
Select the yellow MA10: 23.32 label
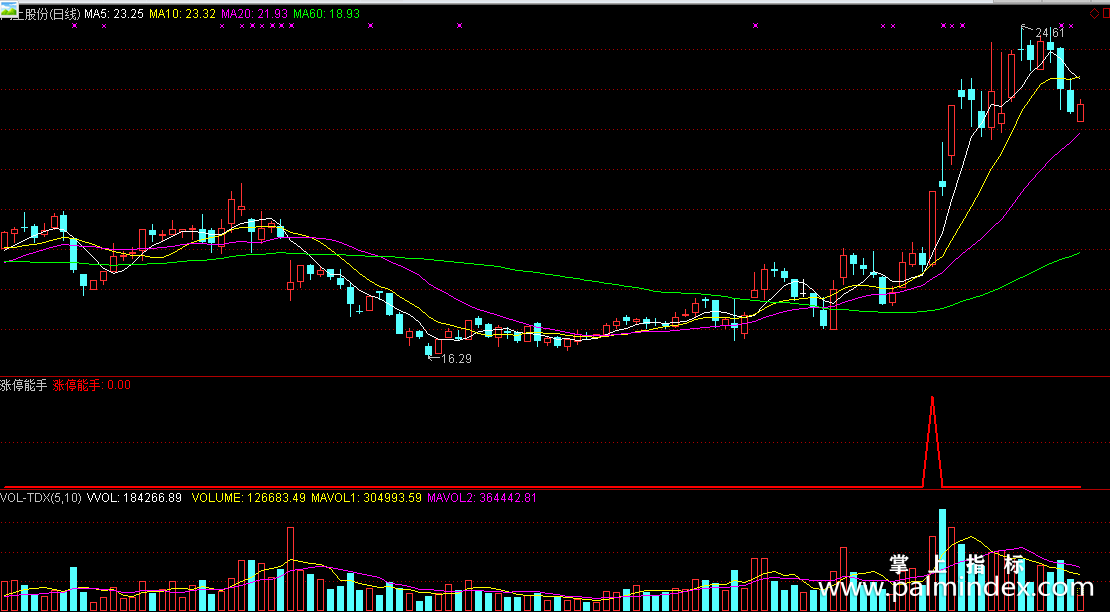coord(182,14)
